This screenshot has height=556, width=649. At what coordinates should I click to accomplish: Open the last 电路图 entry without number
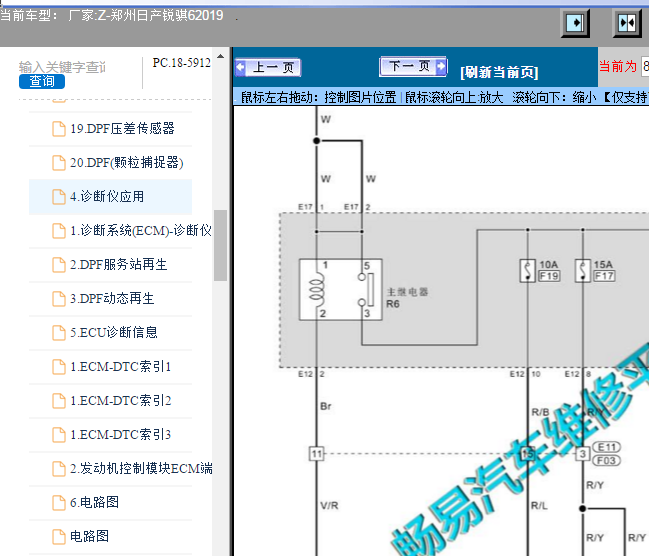tap(89, 536)
